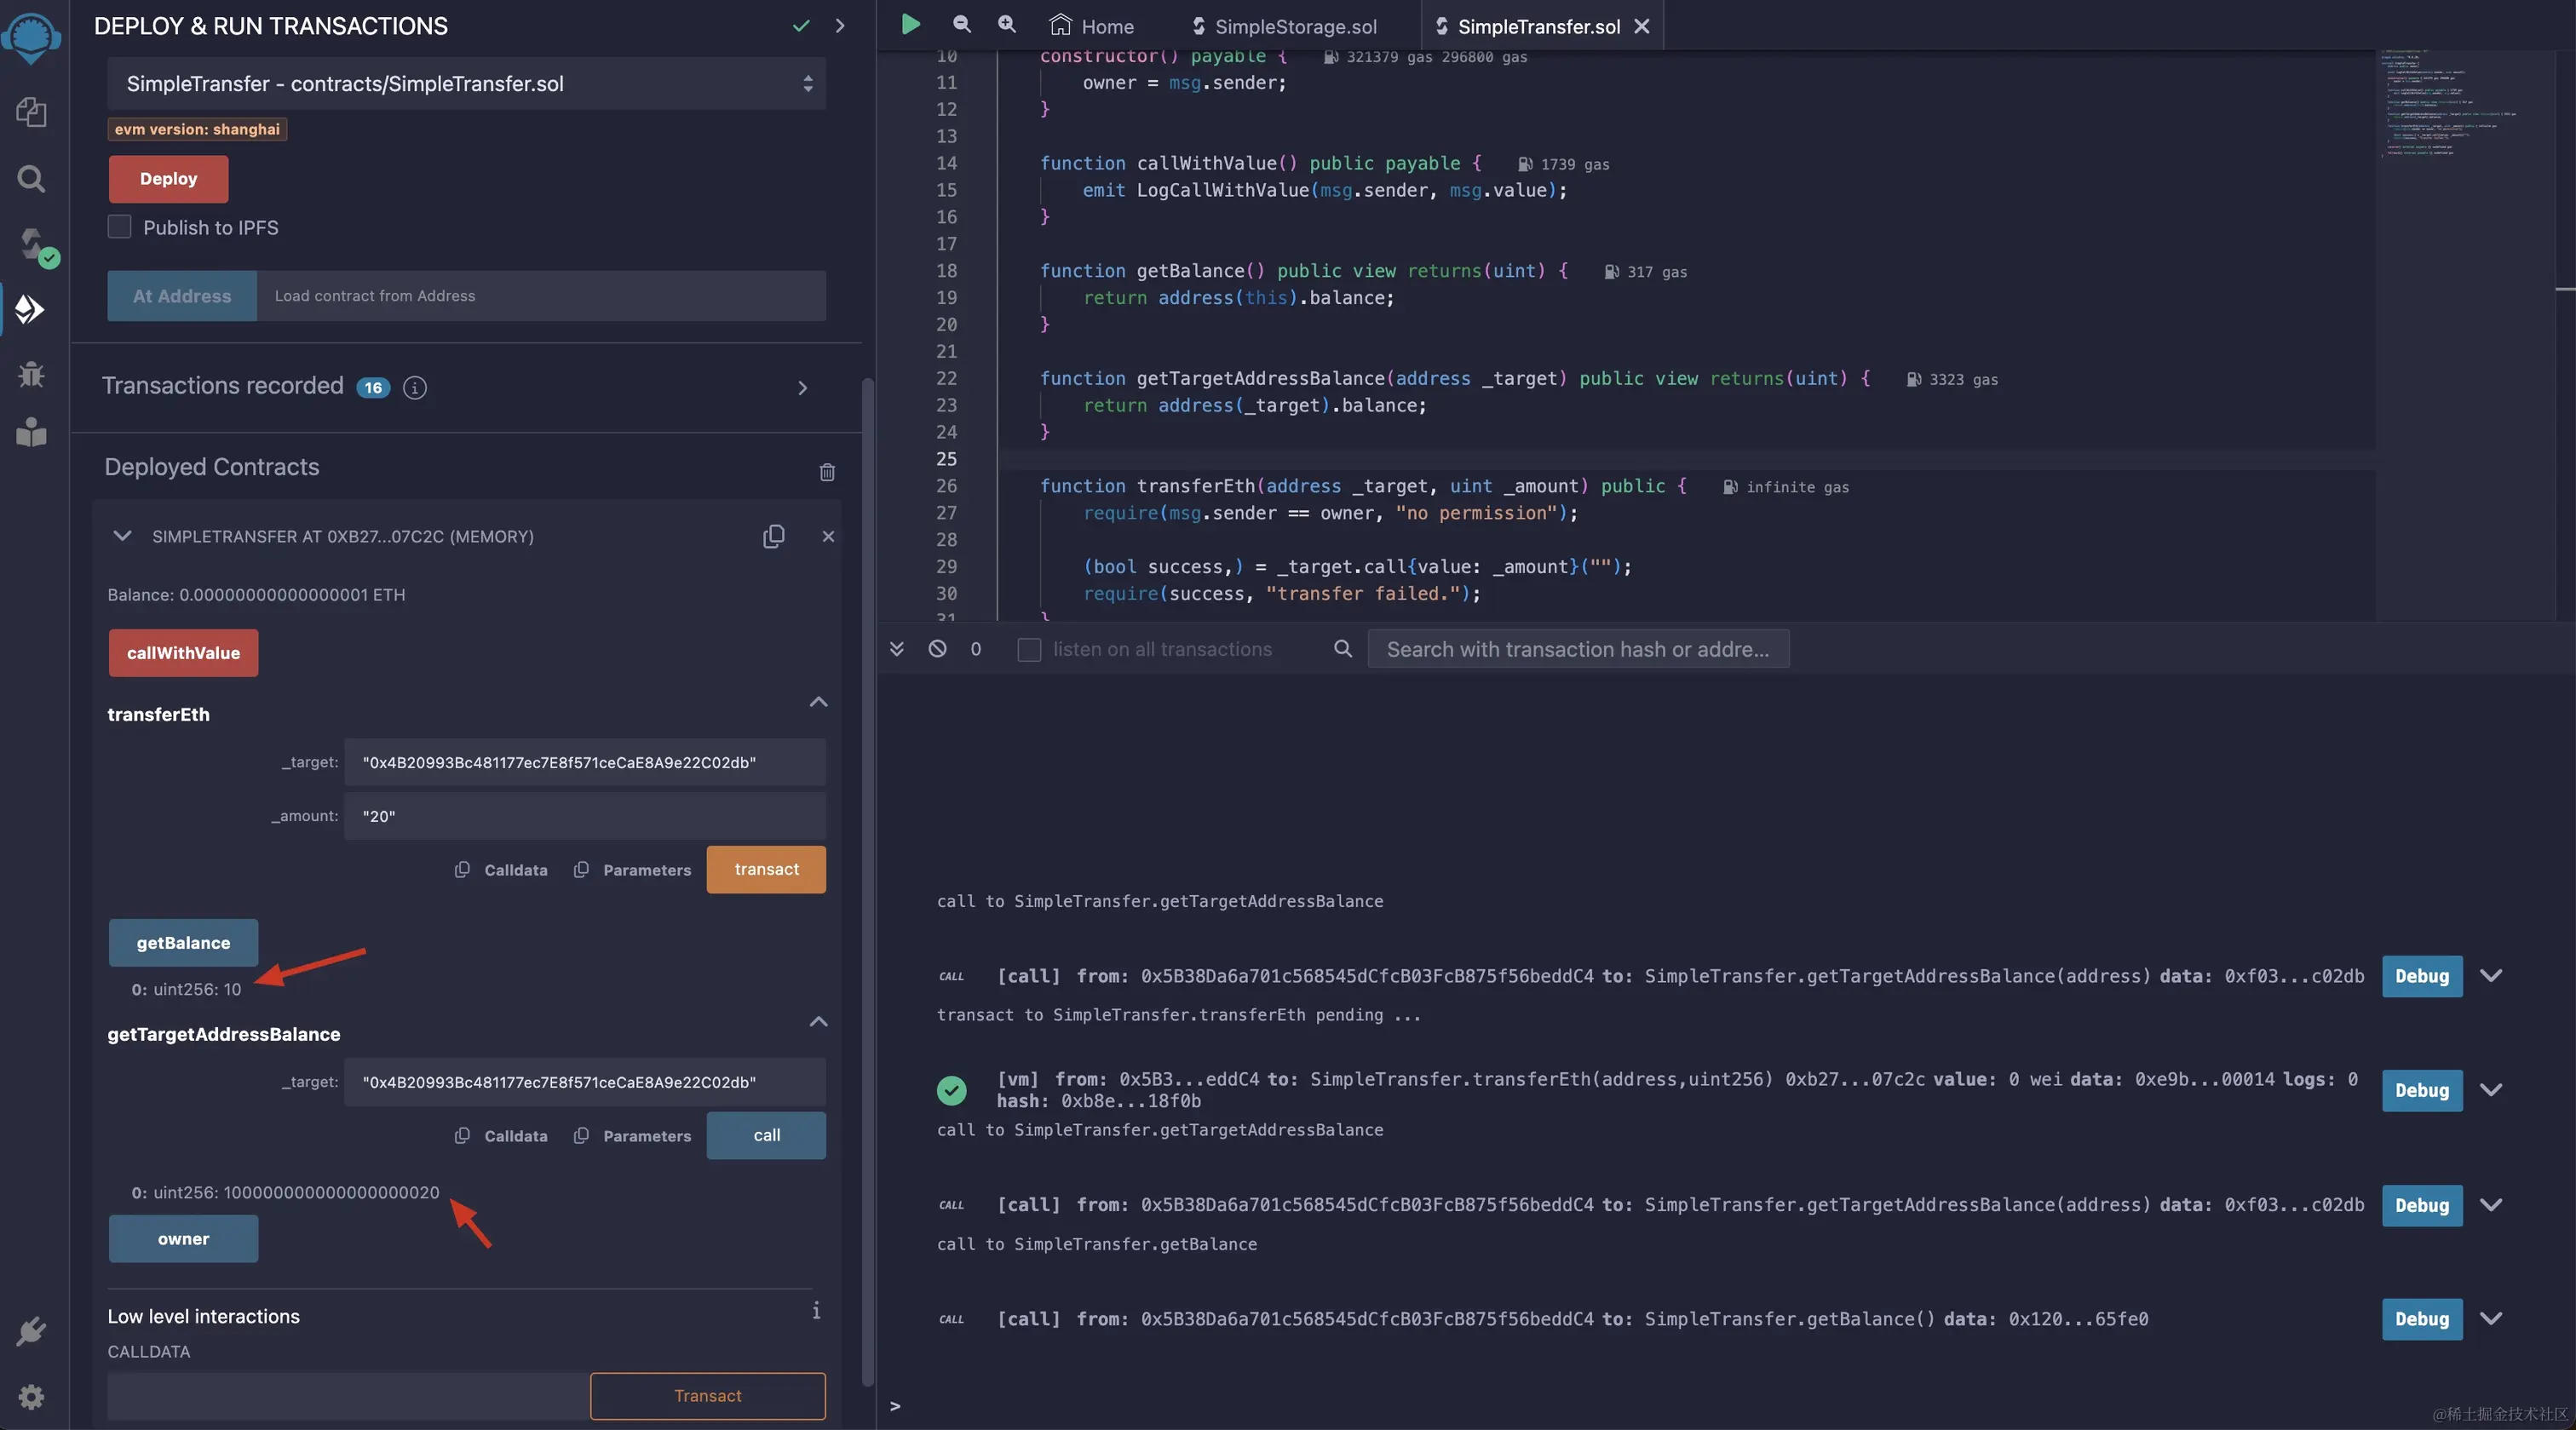The width and height of the screenshot is (2576, 1430).
Task: Click trash icon to clear deployed contracts
Action: tap(827, 472)
